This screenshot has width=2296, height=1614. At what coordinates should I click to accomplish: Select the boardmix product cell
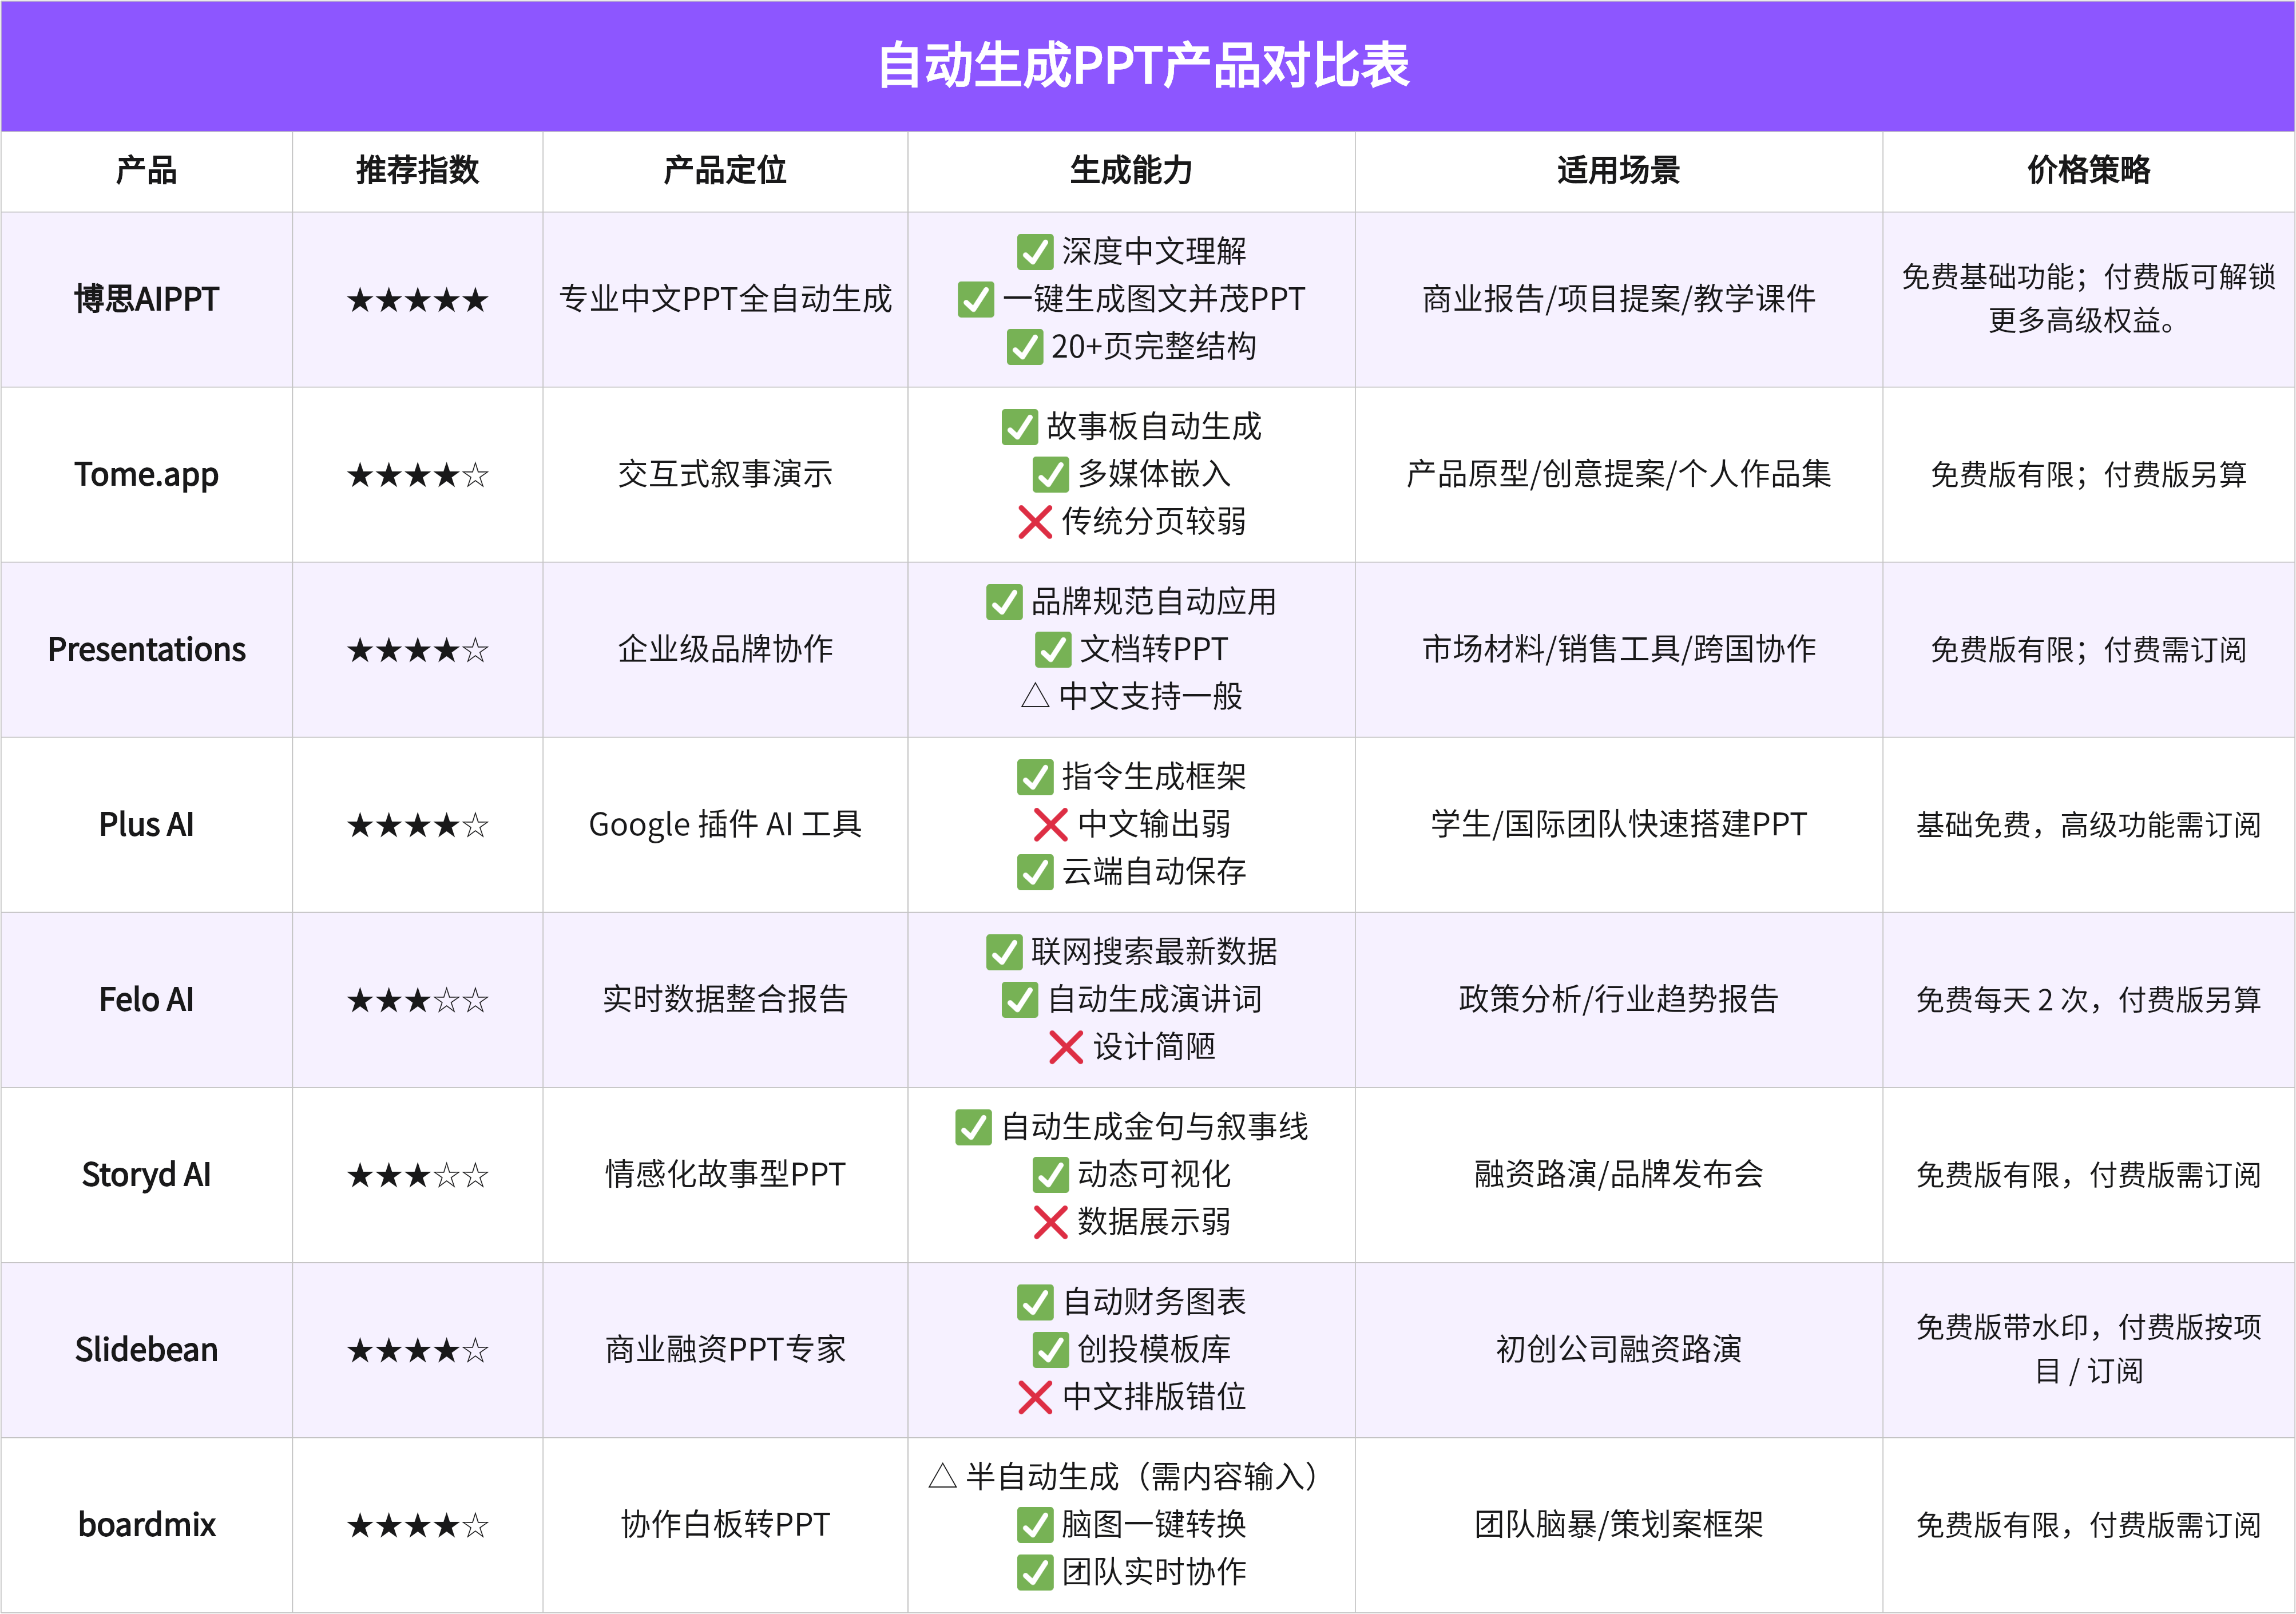[x=146, y=1525]
